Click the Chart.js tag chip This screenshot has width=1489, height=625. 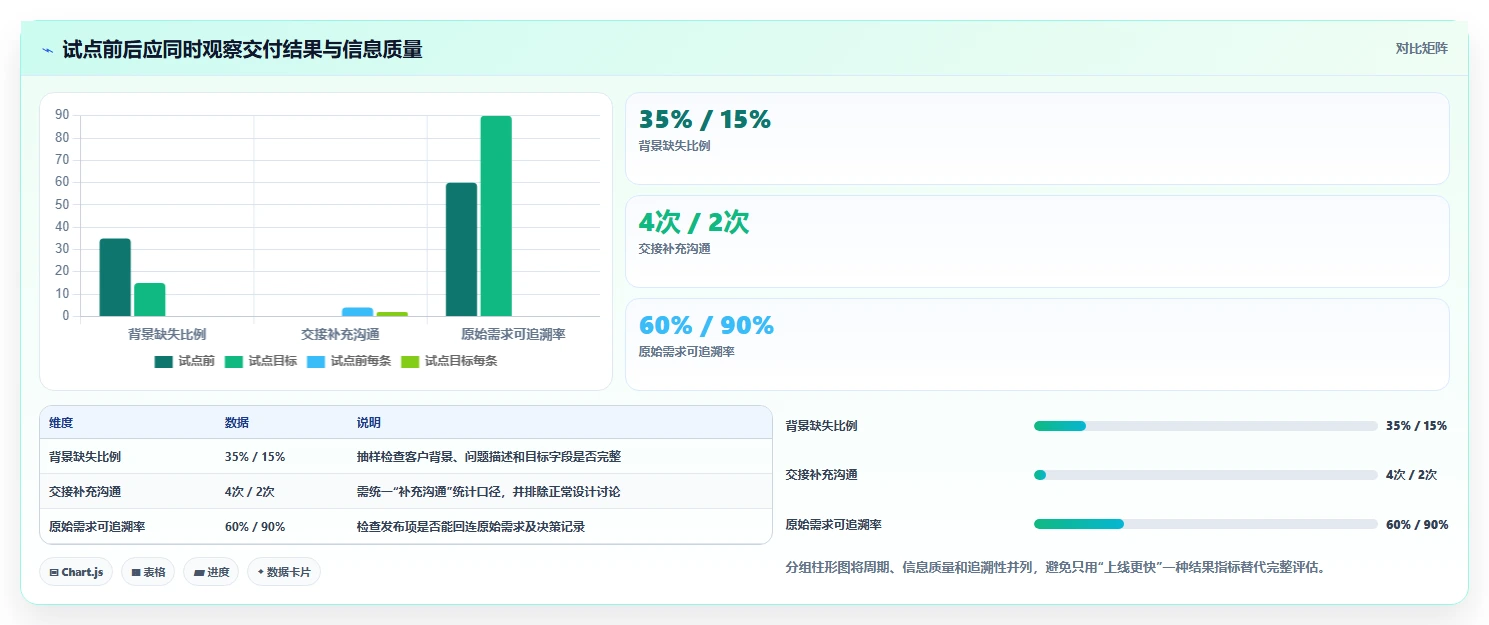coord(77,572)
